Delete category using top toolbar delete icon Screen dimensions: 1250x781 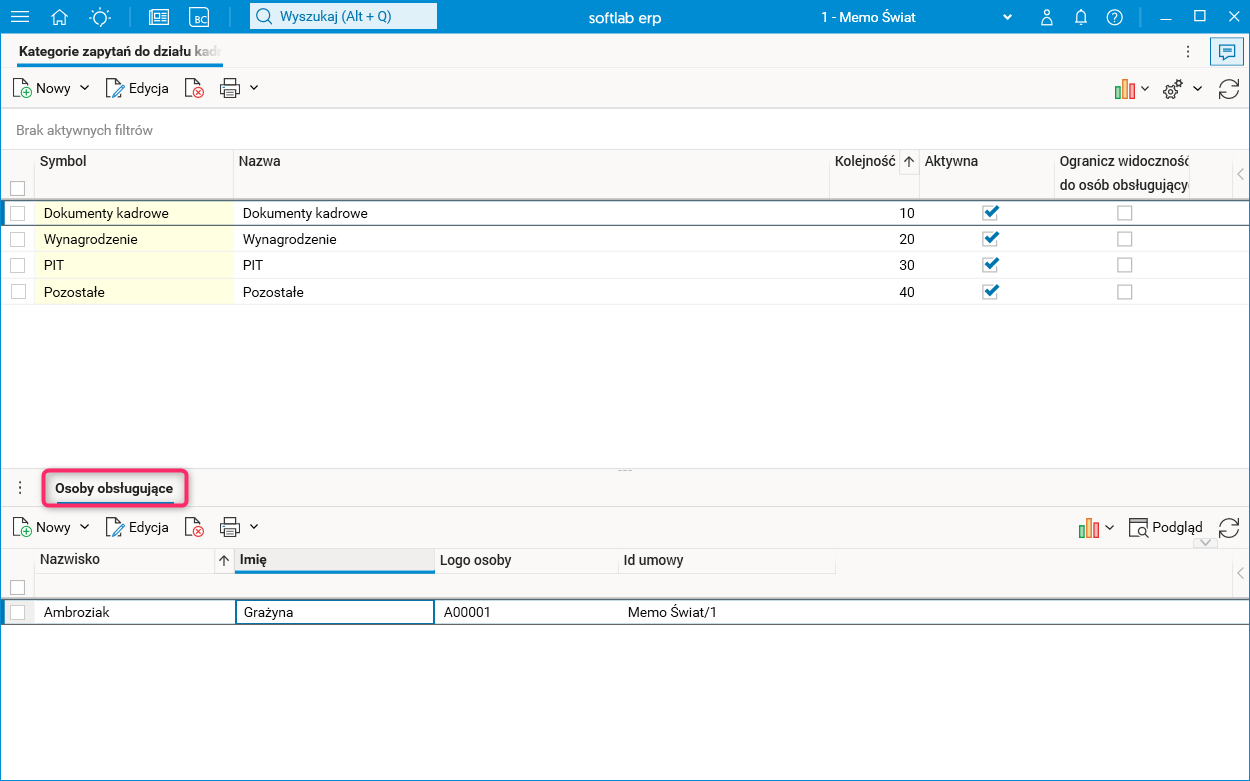point(195,88)
